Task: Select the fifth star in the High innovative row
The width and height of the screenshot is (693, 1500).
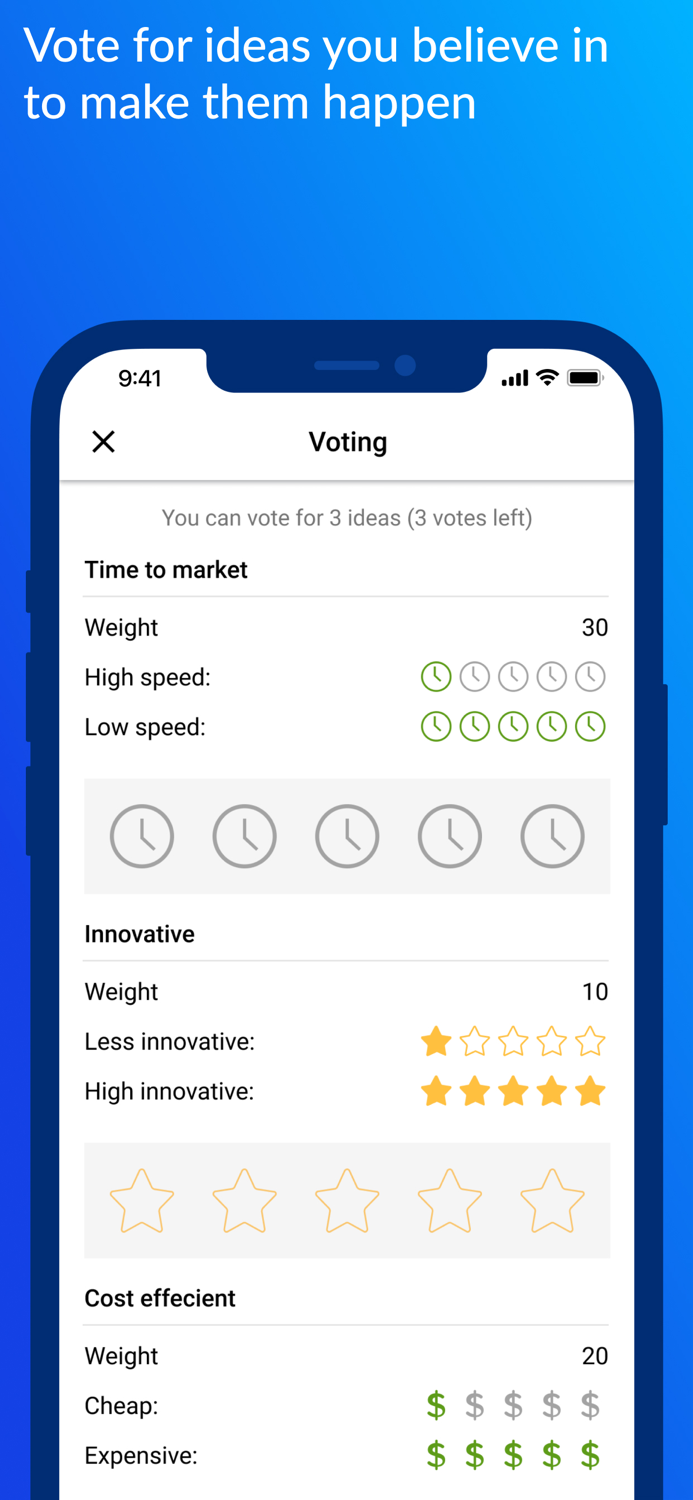Action: point(590,1091)
